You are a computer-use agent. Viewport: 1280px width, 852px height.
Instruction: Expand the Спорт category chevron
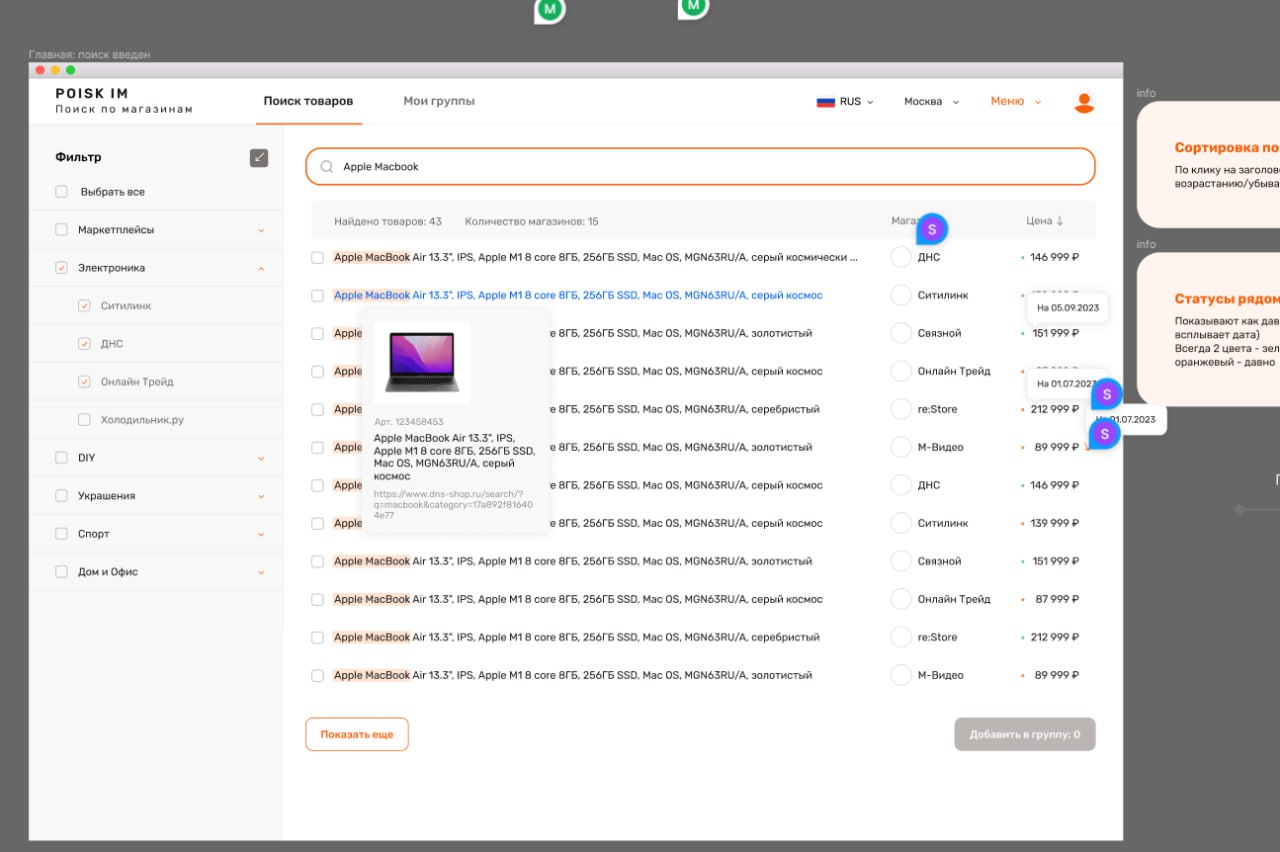pos(261,534)
